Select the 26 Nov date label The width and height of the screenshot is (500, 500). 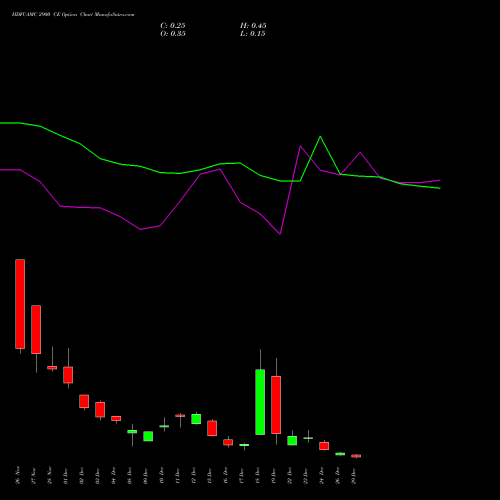coord(18,475)
